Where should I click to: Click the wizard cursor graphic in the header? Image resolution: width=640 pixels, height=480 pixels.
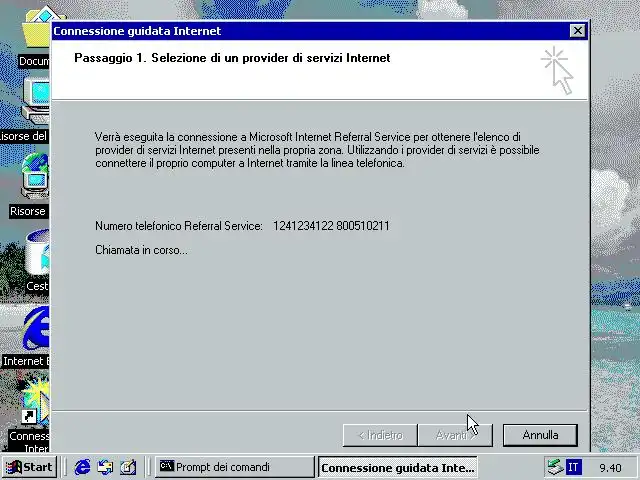coord(558,70)
